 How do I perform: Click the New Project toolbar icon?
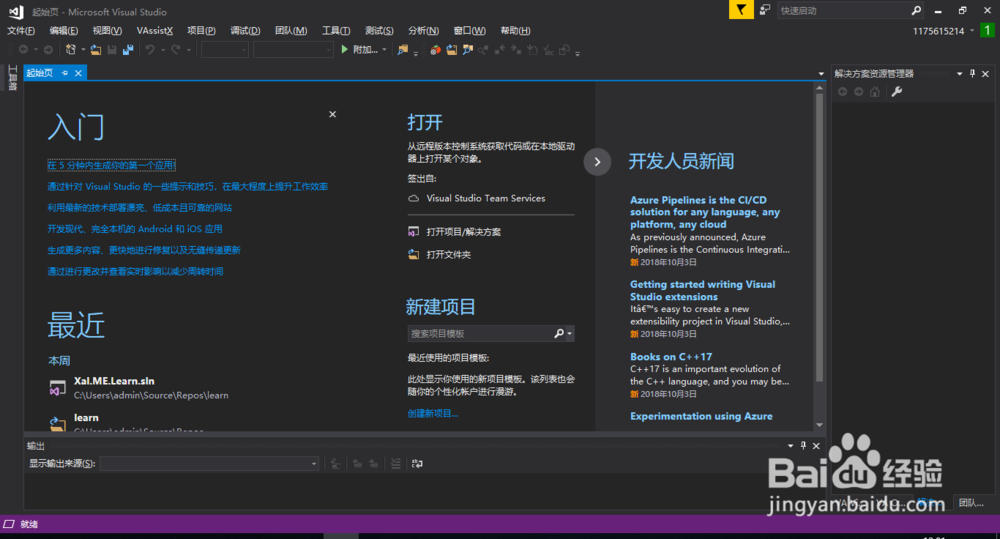click(70, 50)
